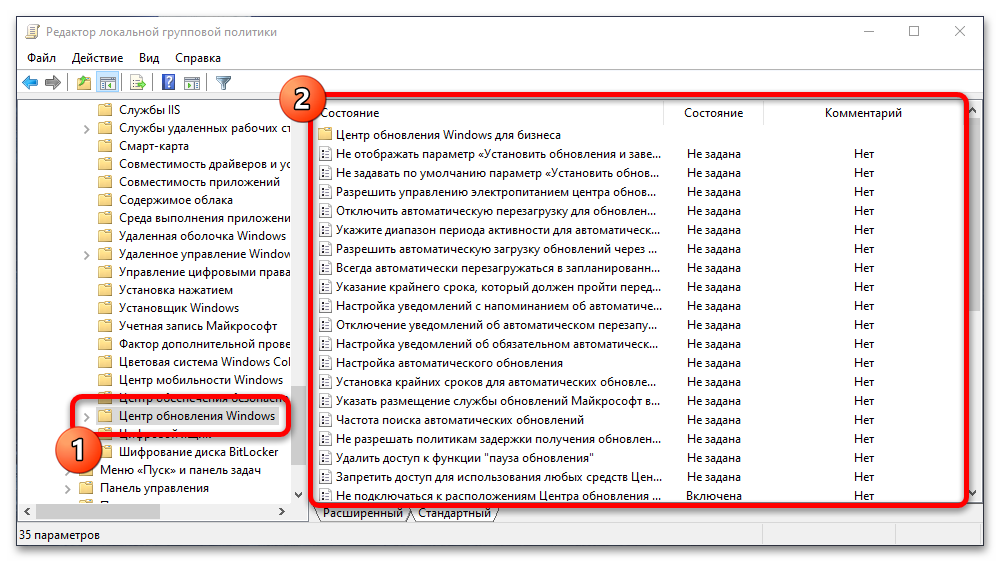
Task: Sort by the Комментарий column header
Action: pos(863,113)
